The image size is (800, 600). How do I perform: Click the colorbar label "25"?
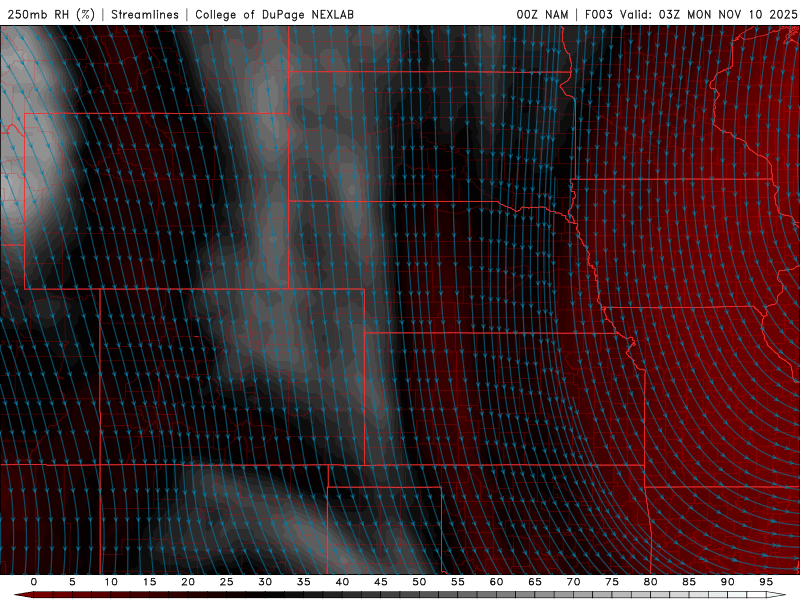click(x=226, y=582)
